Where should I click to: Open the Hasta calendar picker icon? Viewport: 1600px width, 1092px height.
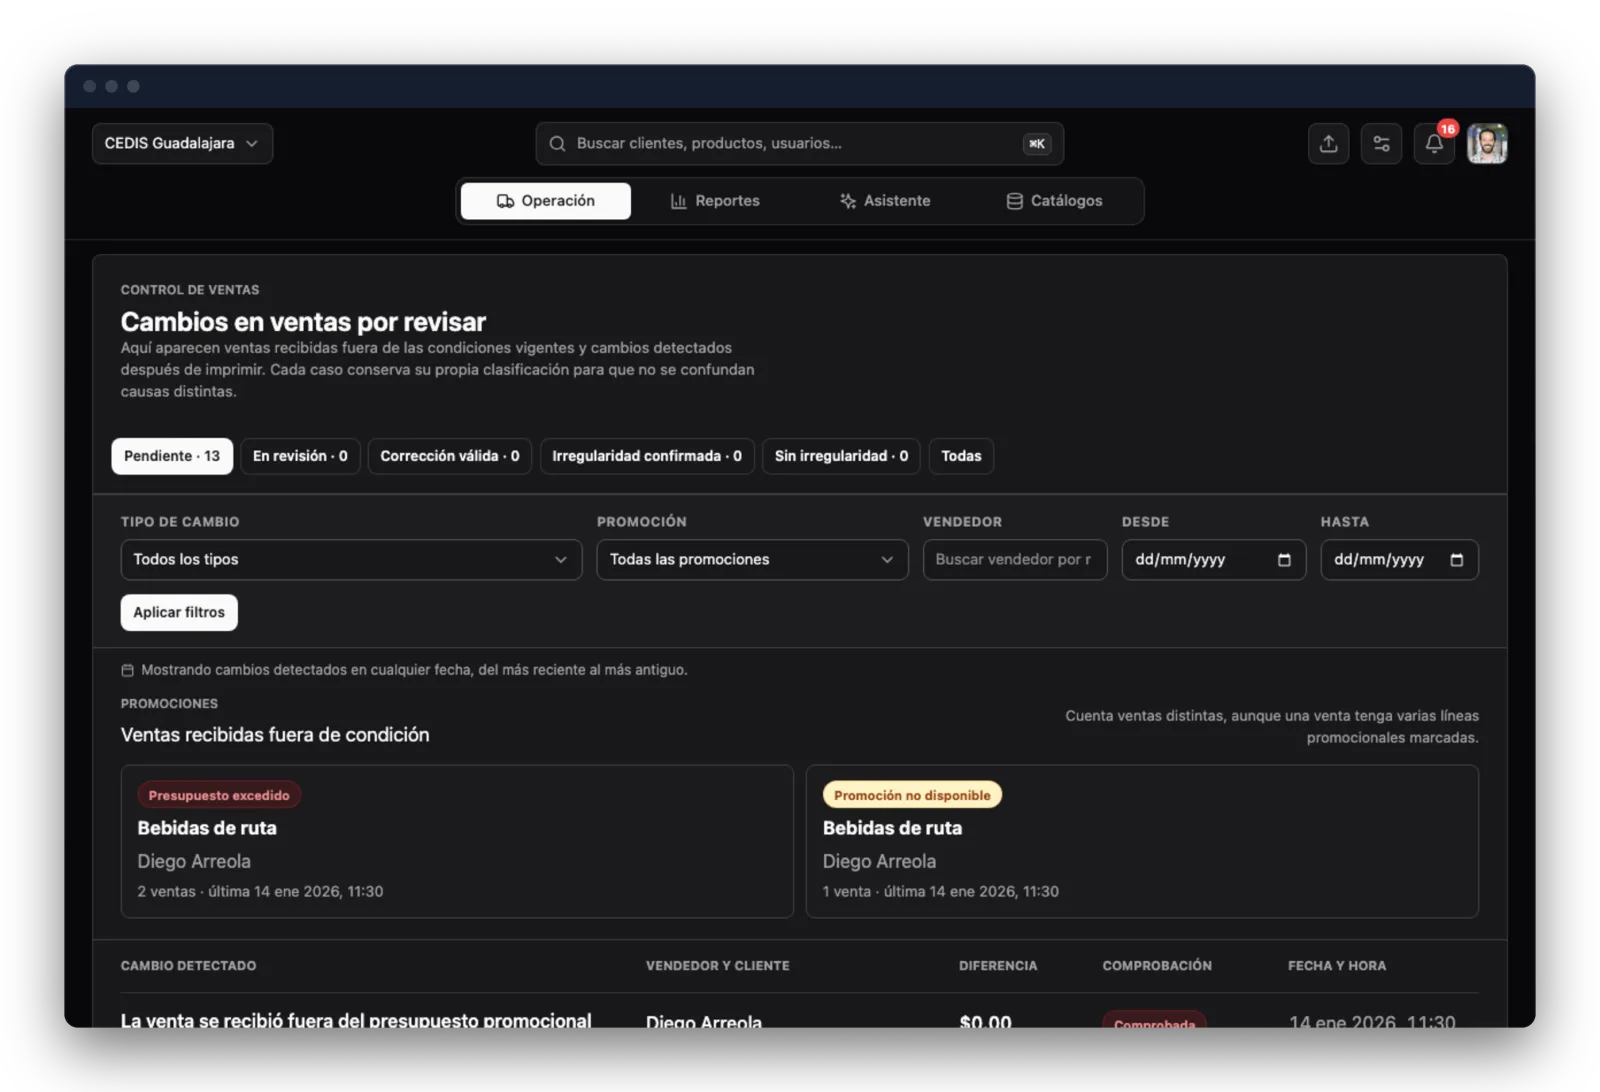point(1456,560)
